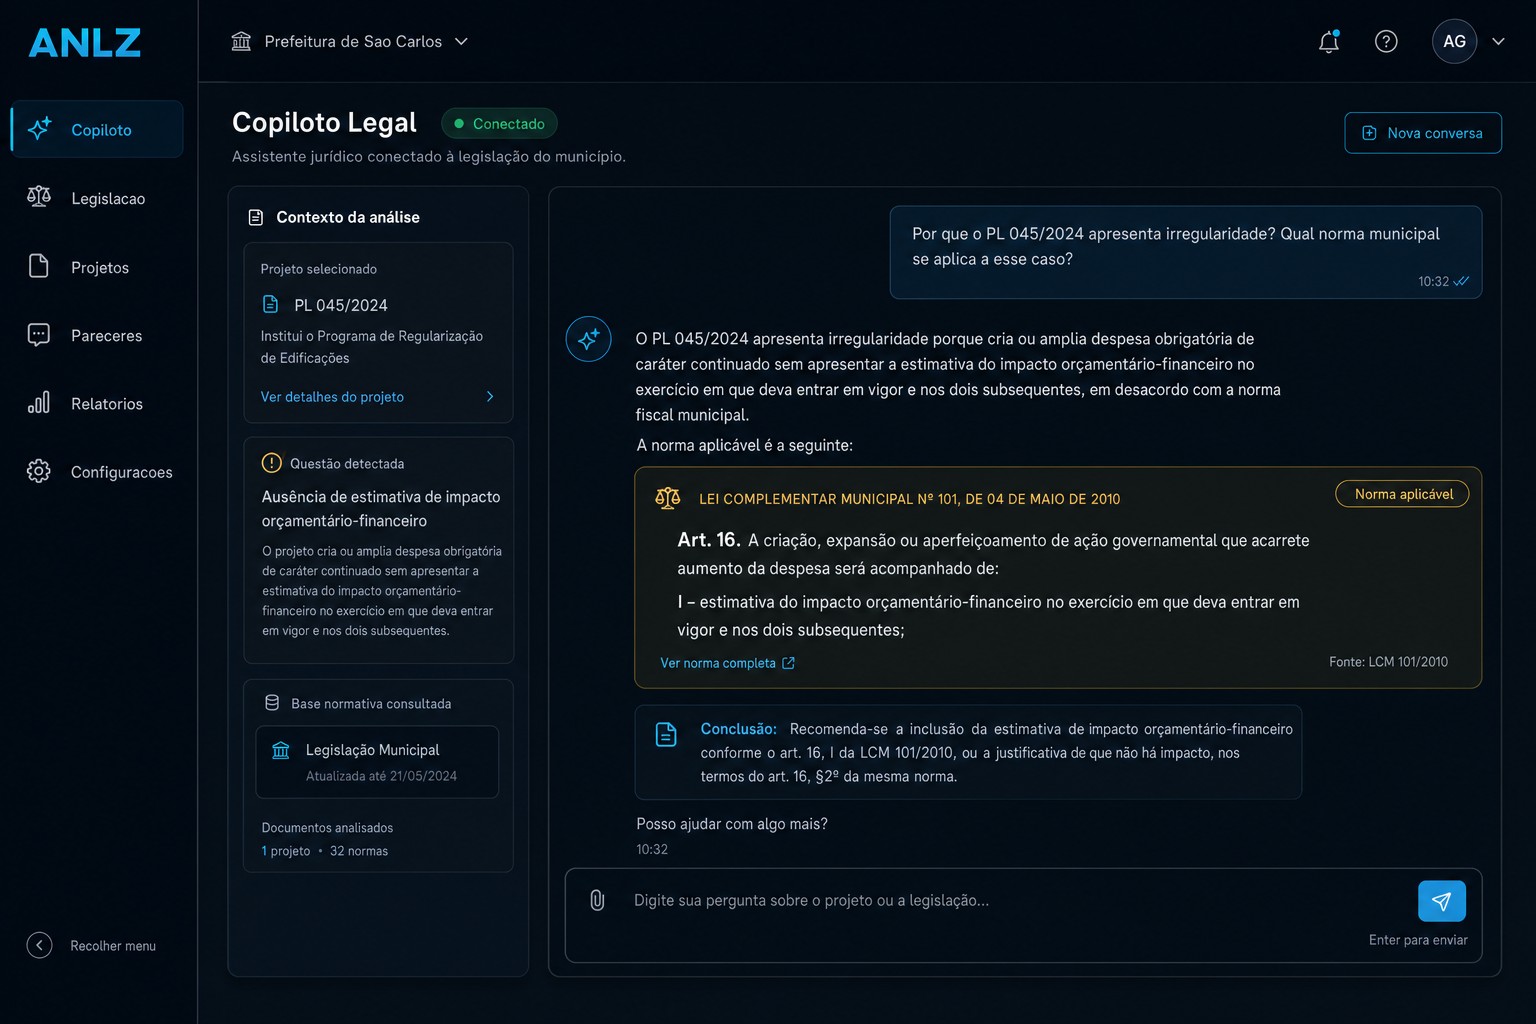
Task: Click the scales icon in the norm card
Action: (x=668, y=498)
